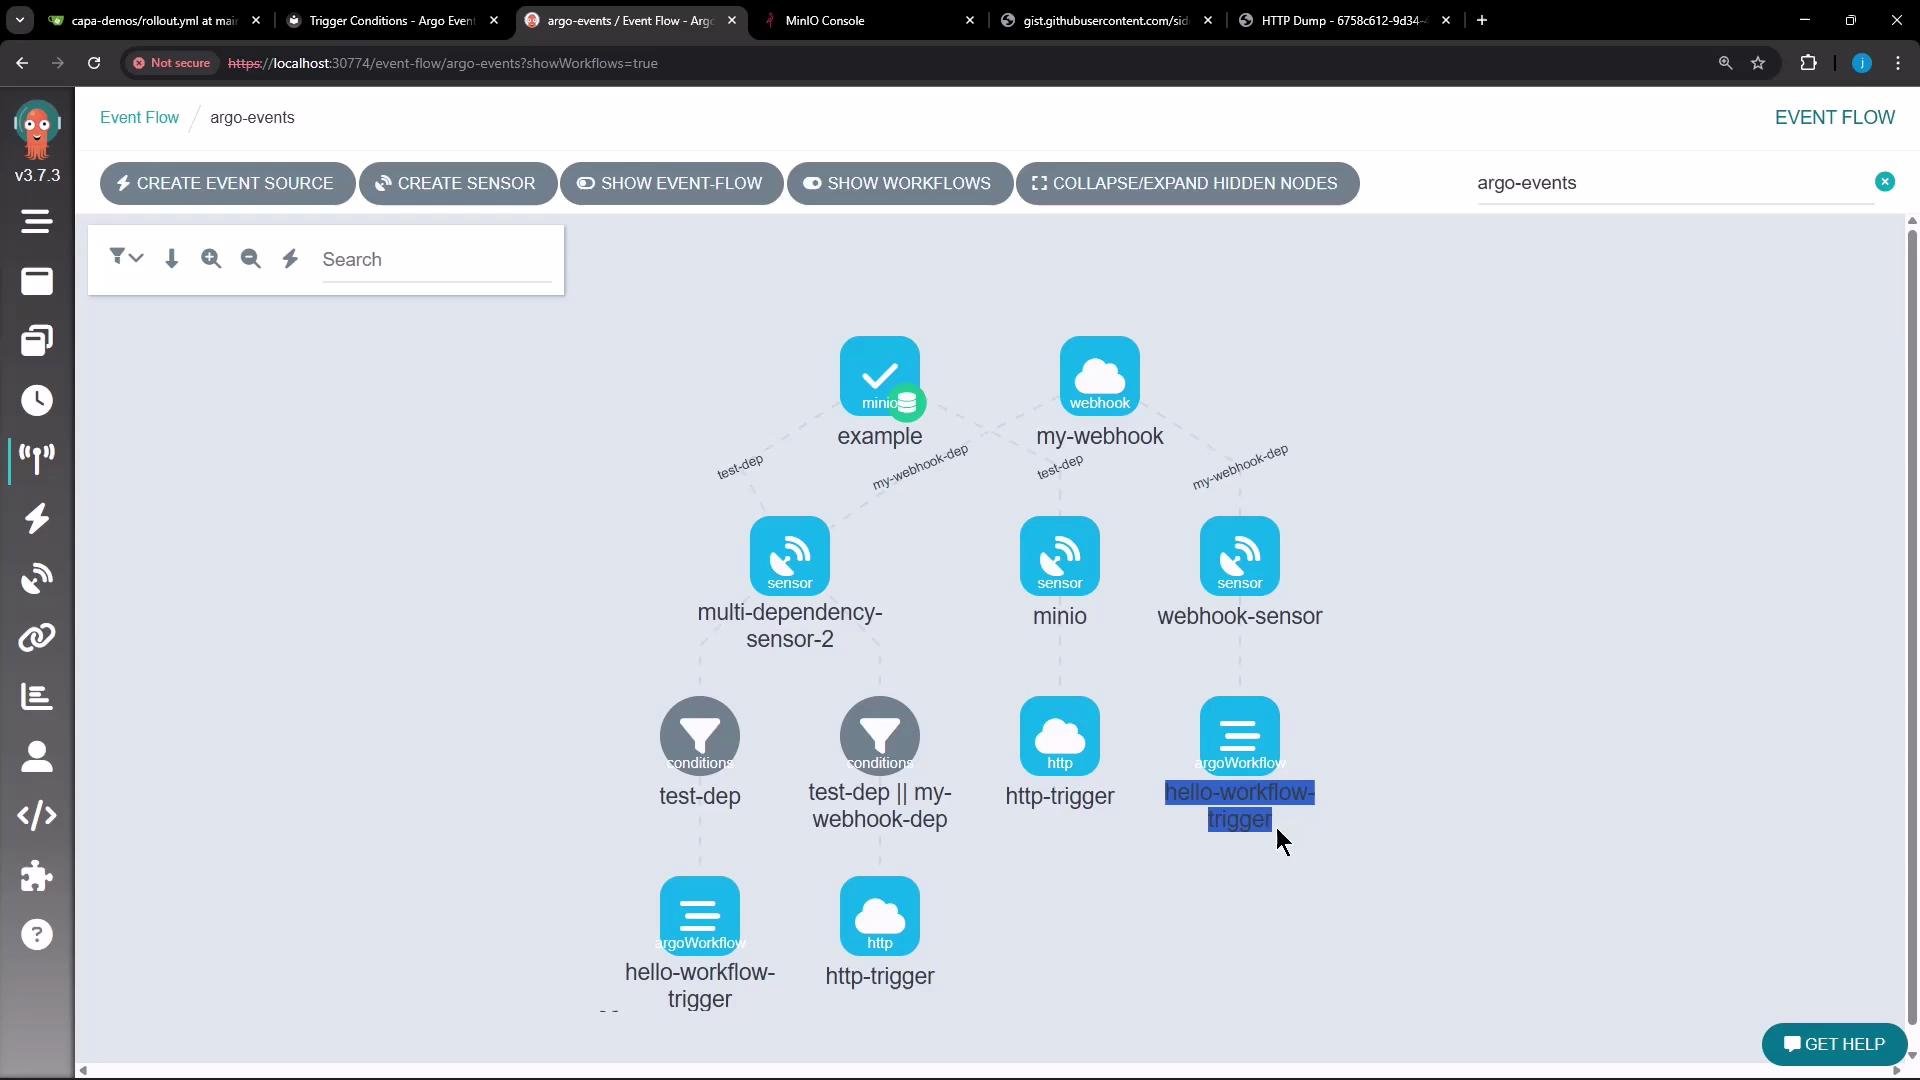Select highlighted hello-workflow-trigger argoWorkflow node

click(1240, 736)
